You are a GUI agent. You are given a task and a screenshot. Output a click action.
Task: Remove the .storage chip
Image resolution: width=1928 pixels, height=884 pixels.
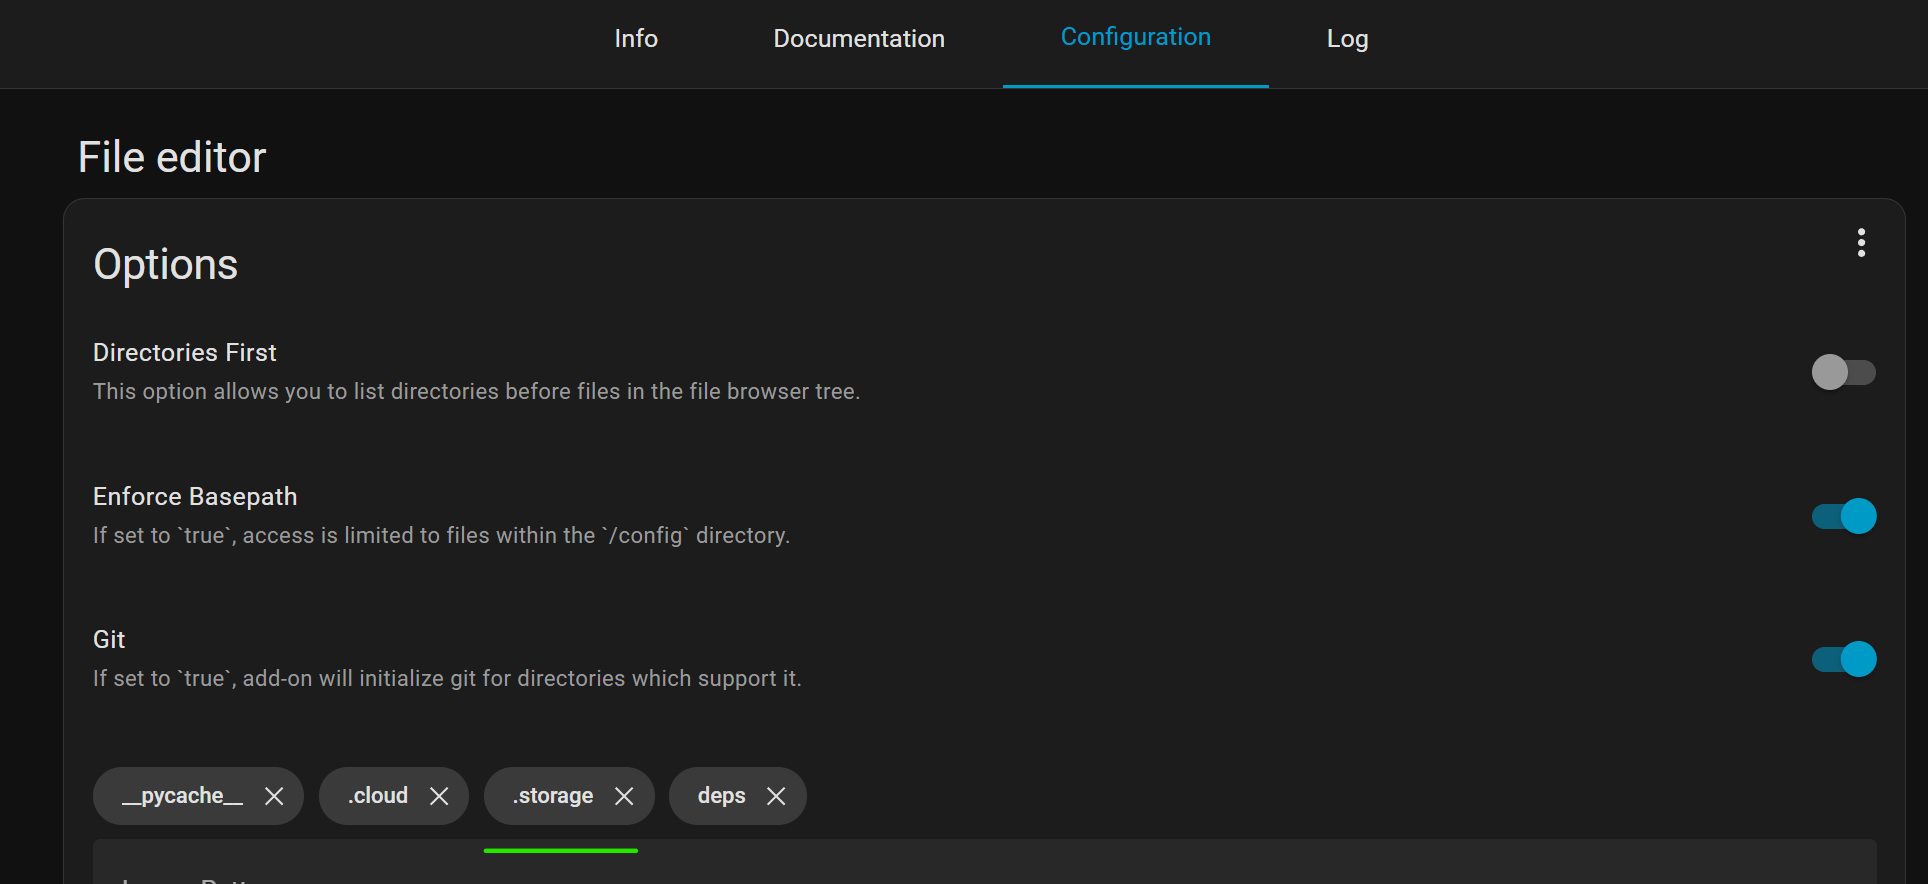(x=624, y=796)
